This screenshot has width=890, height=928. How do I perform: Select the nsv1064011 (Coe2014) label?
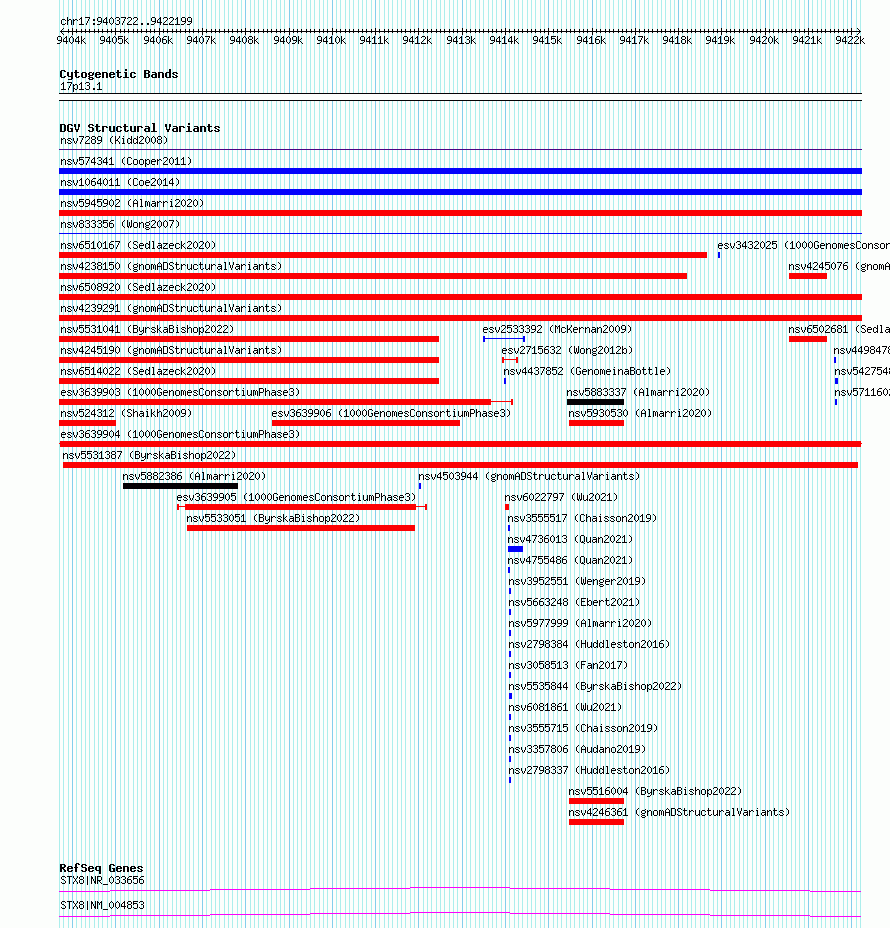tap(120, 182)
